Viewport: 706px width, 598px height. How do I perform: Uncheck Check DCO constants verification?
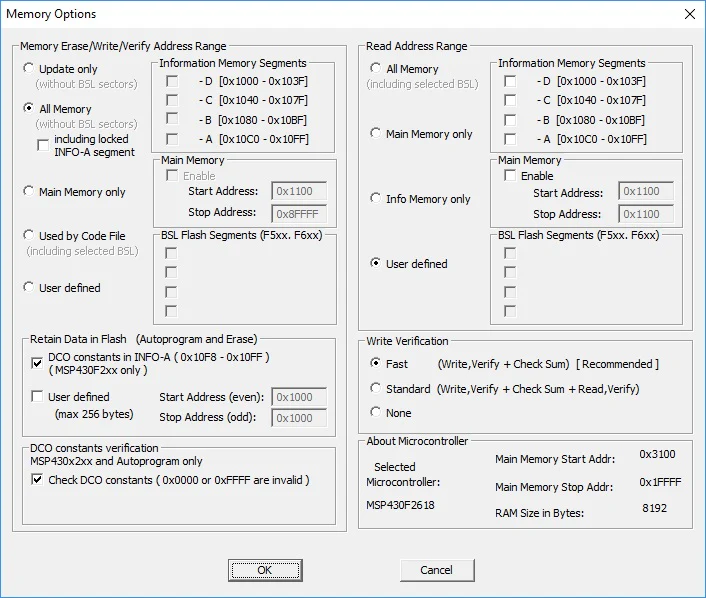click(x=38, y=480)
